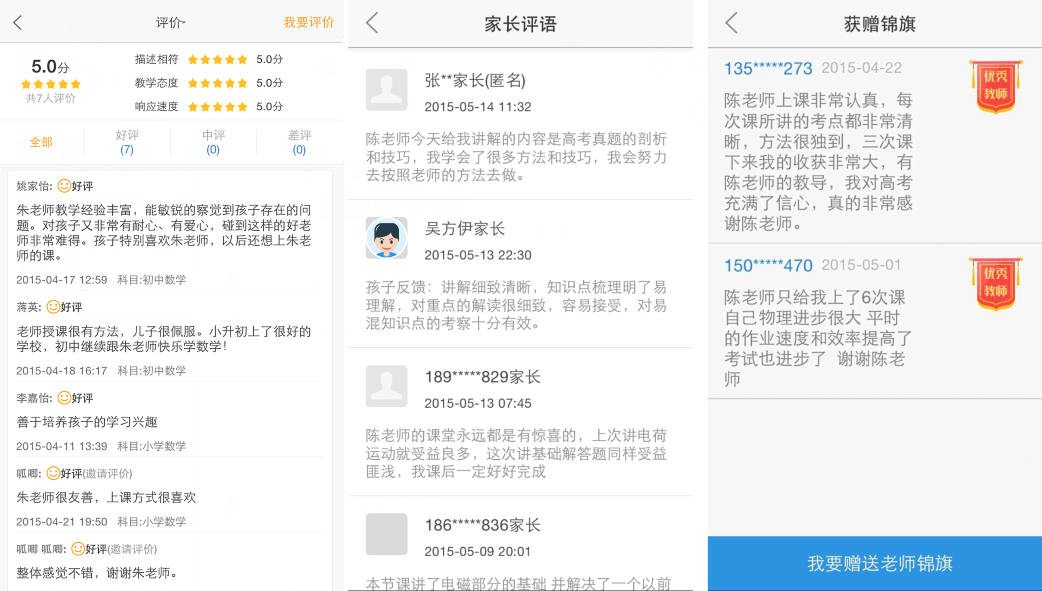Select the 全部 reviews tab

(41, 142)
